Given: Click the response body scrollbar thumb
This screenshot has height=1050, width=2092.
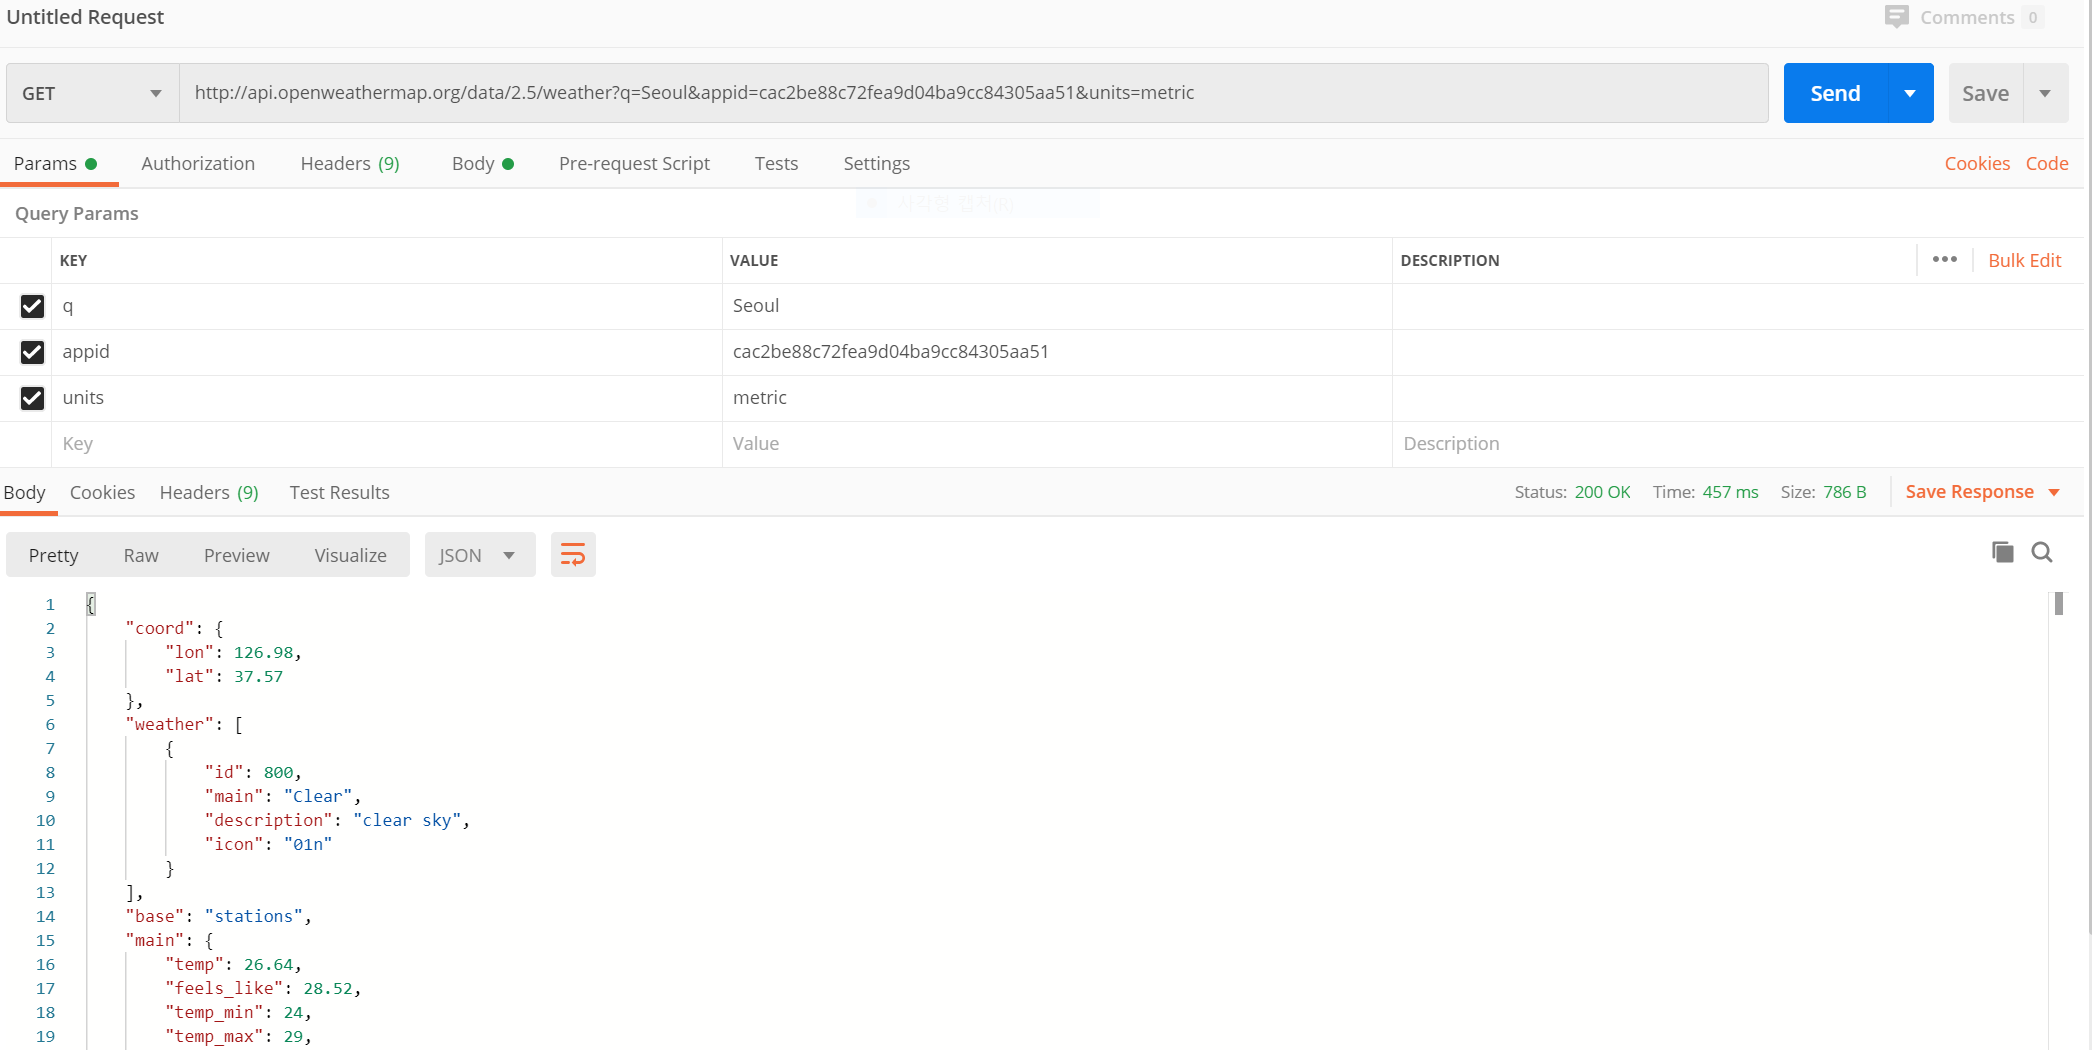Looking at the screenshot, I should pyautogui.click(x=2059, y=603).
